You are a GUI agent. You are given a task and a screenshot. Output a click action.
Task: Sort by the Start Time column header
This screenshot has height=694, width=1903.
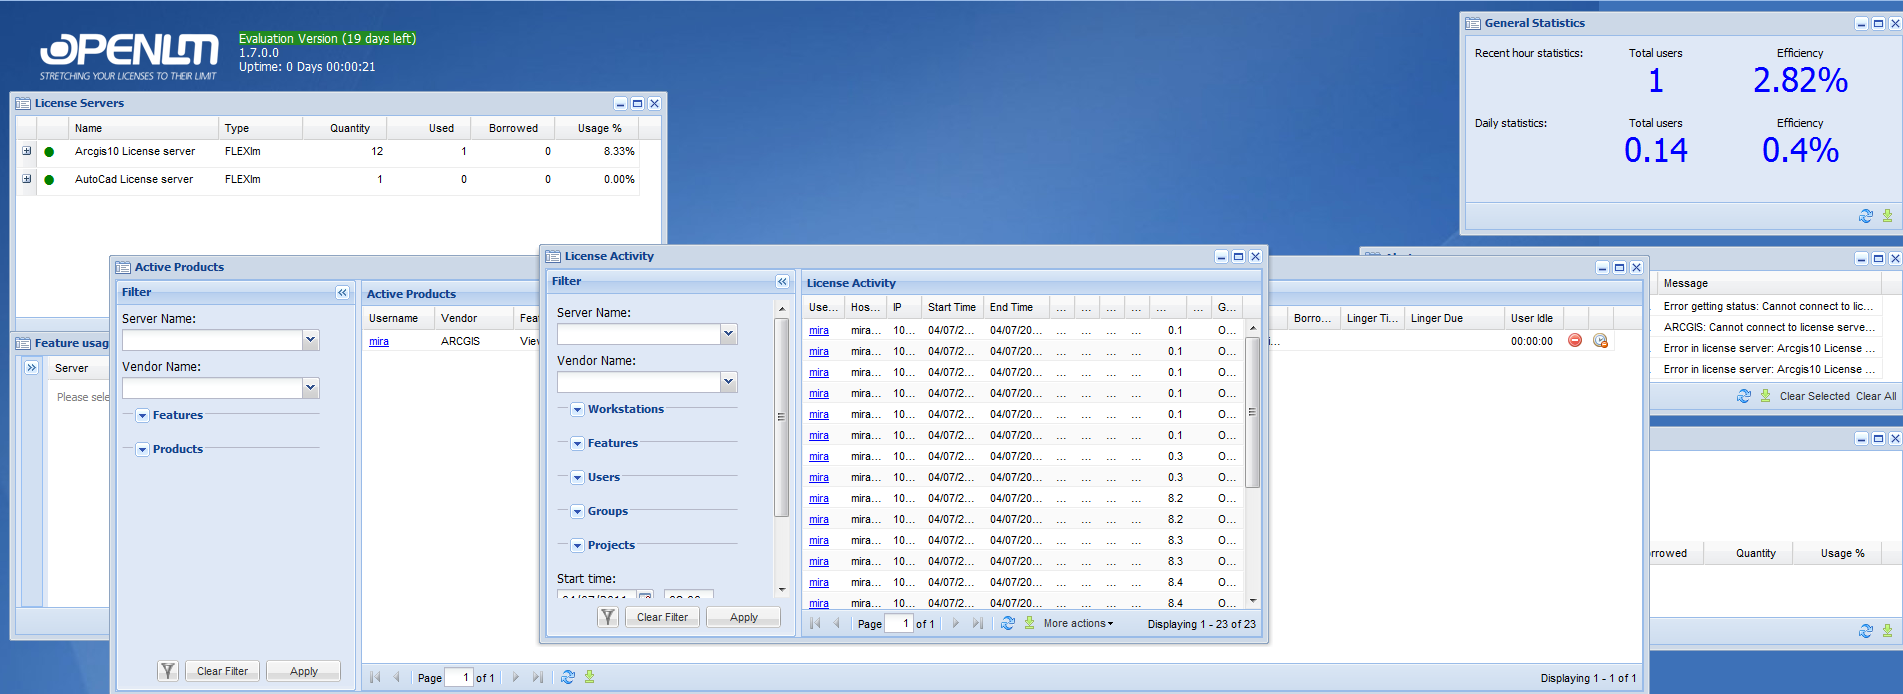(x=951, y=307)
